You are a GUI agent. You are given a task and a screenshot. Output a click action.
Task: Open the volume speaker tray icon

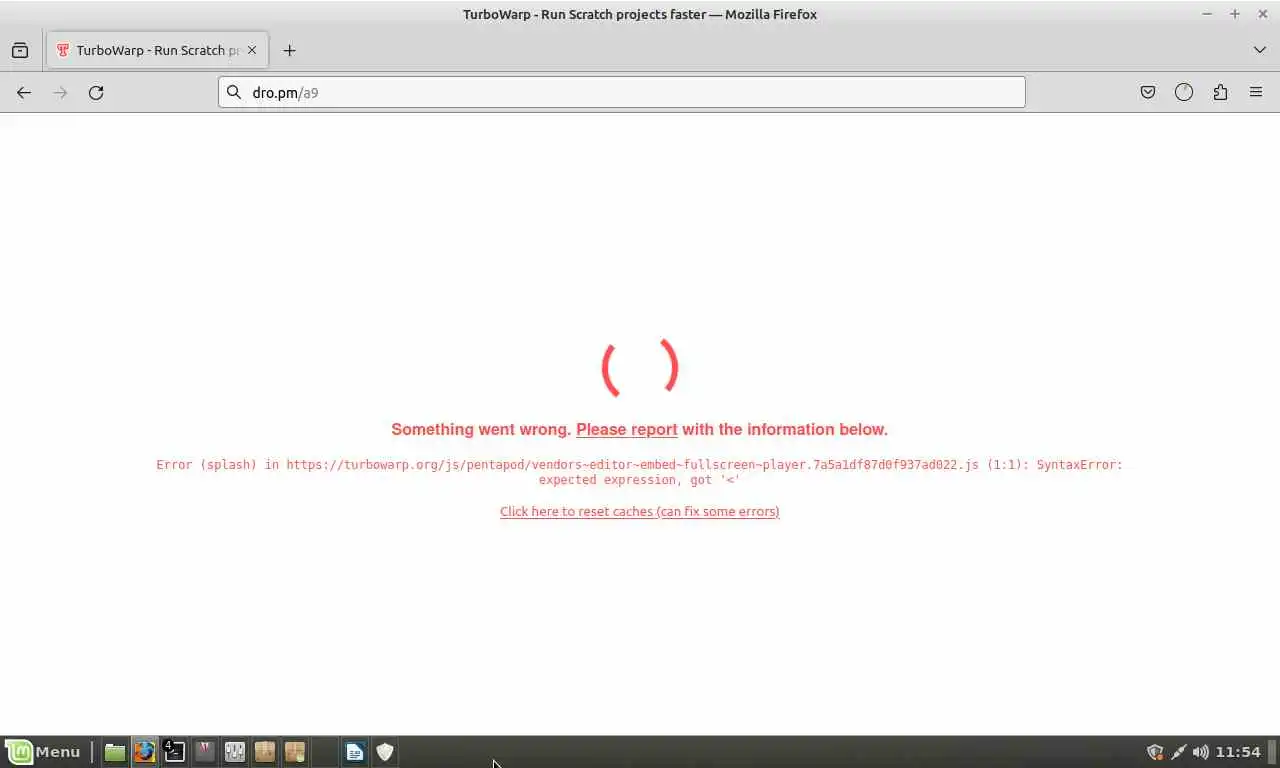tap(1200, 752)
